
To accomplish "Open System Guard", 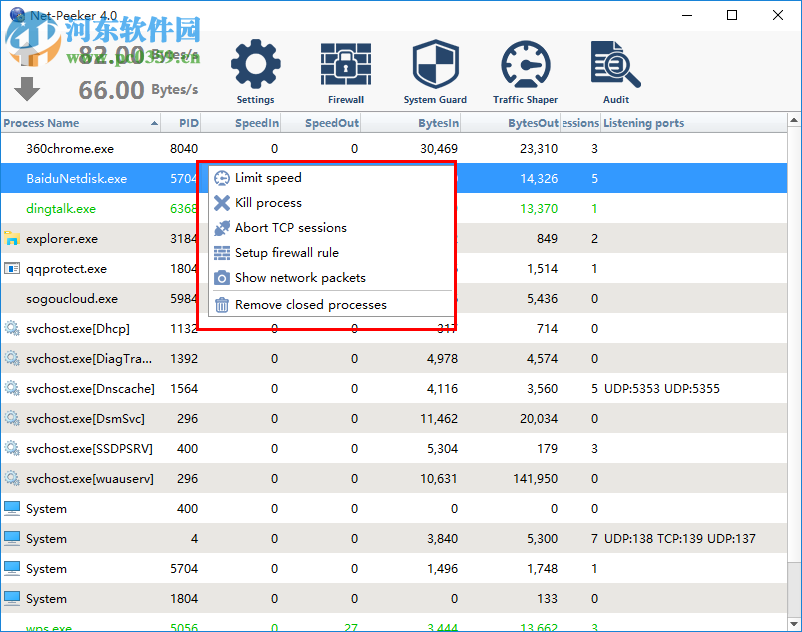I will [x=435, y=70].
